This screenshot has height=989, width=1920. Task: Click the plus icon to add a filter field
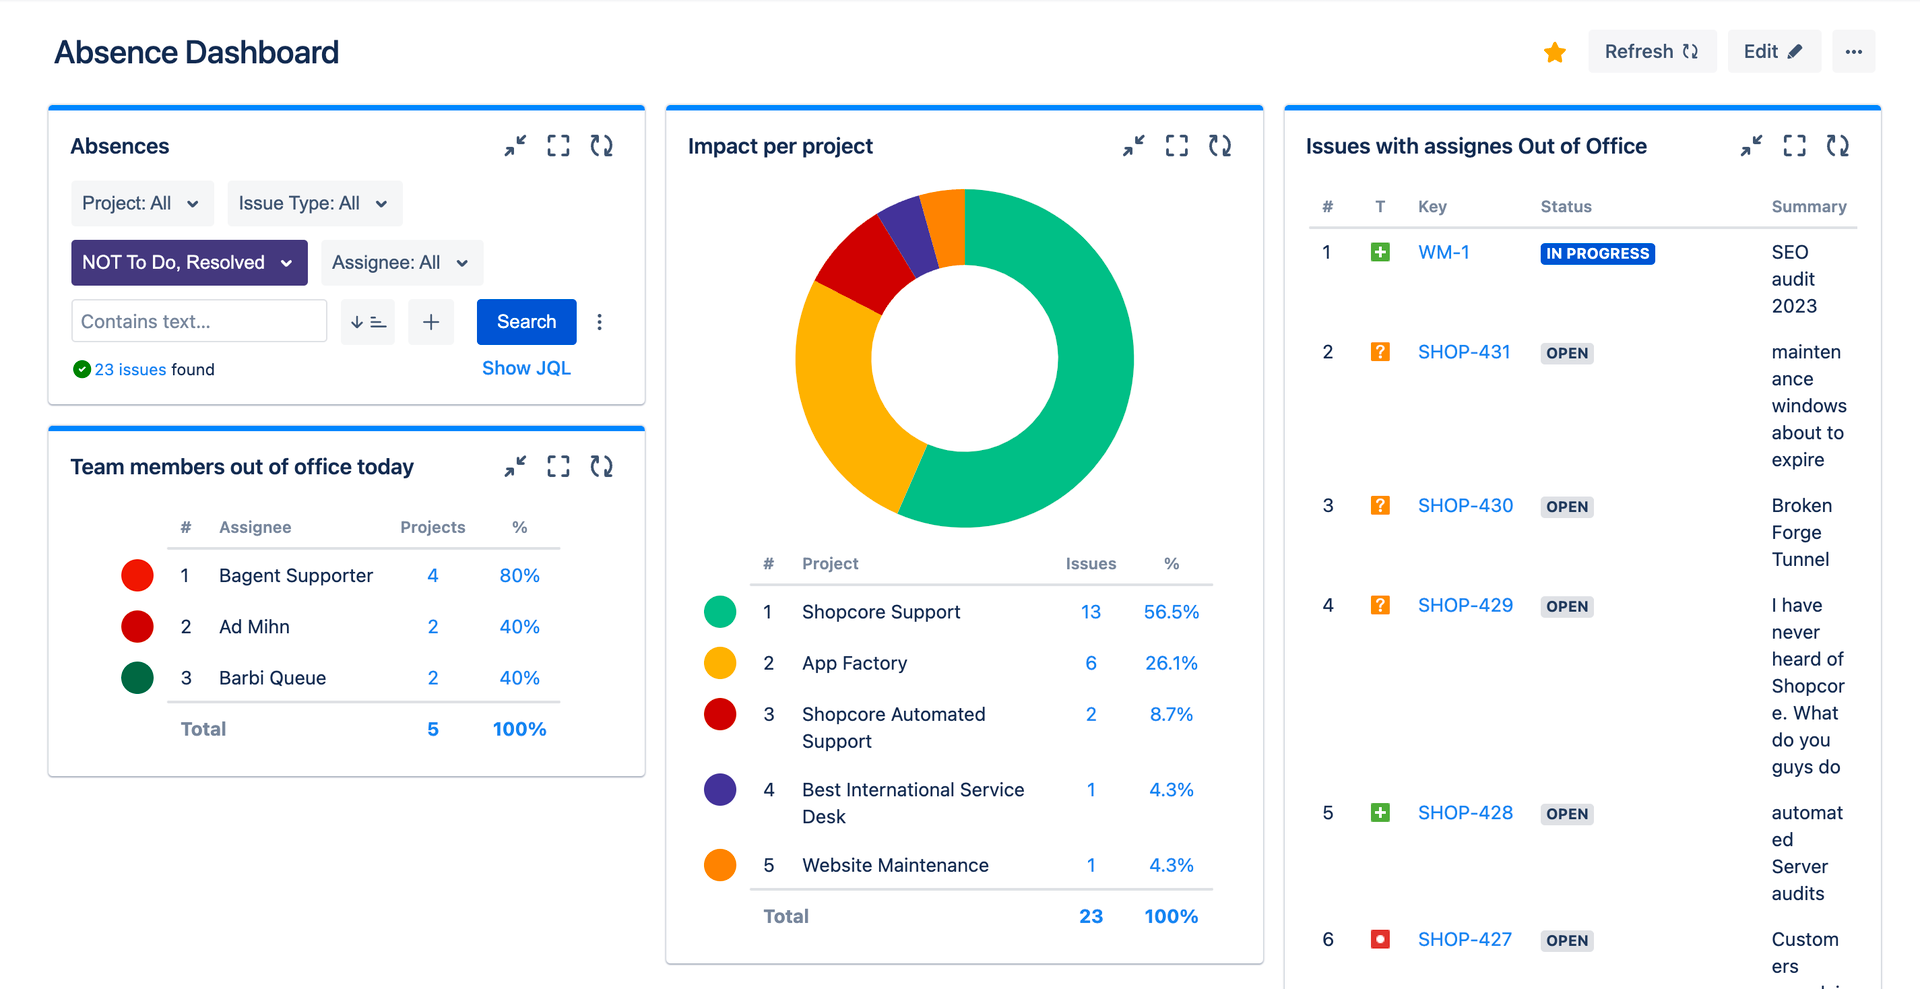[430, 321]
